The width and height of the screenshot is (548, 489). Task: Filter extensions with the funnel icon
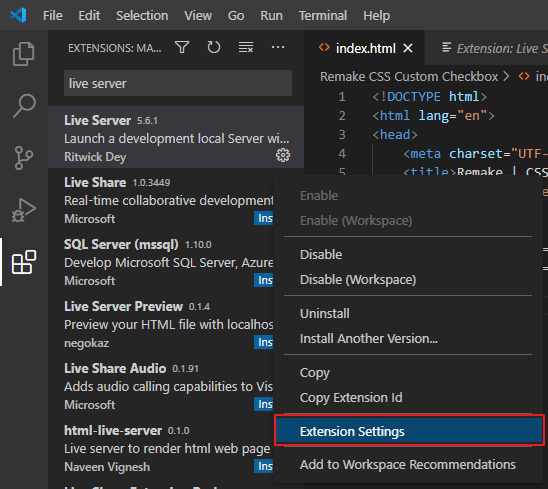pyautogui.click(x=182, y=47)
